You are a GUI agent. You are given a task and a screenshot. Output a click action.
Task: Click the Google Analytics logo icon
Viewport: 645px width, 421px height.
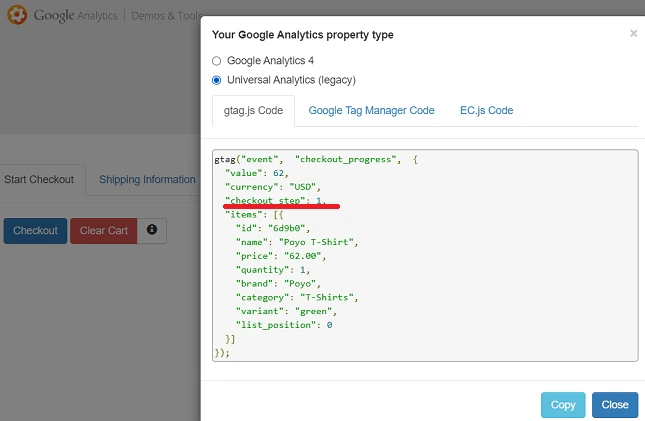pos(17,17)
